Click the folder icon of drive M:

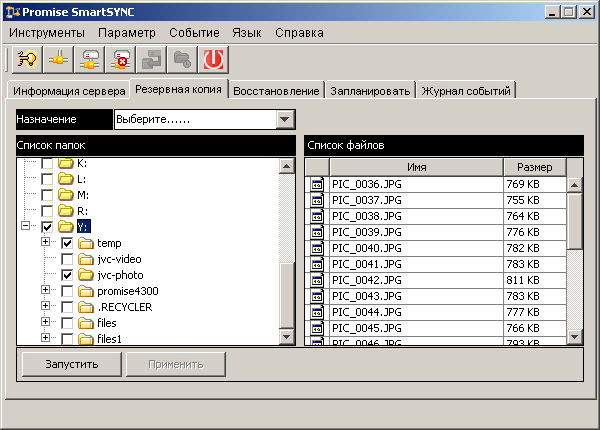pyautogui.click(x=66, y=195)
